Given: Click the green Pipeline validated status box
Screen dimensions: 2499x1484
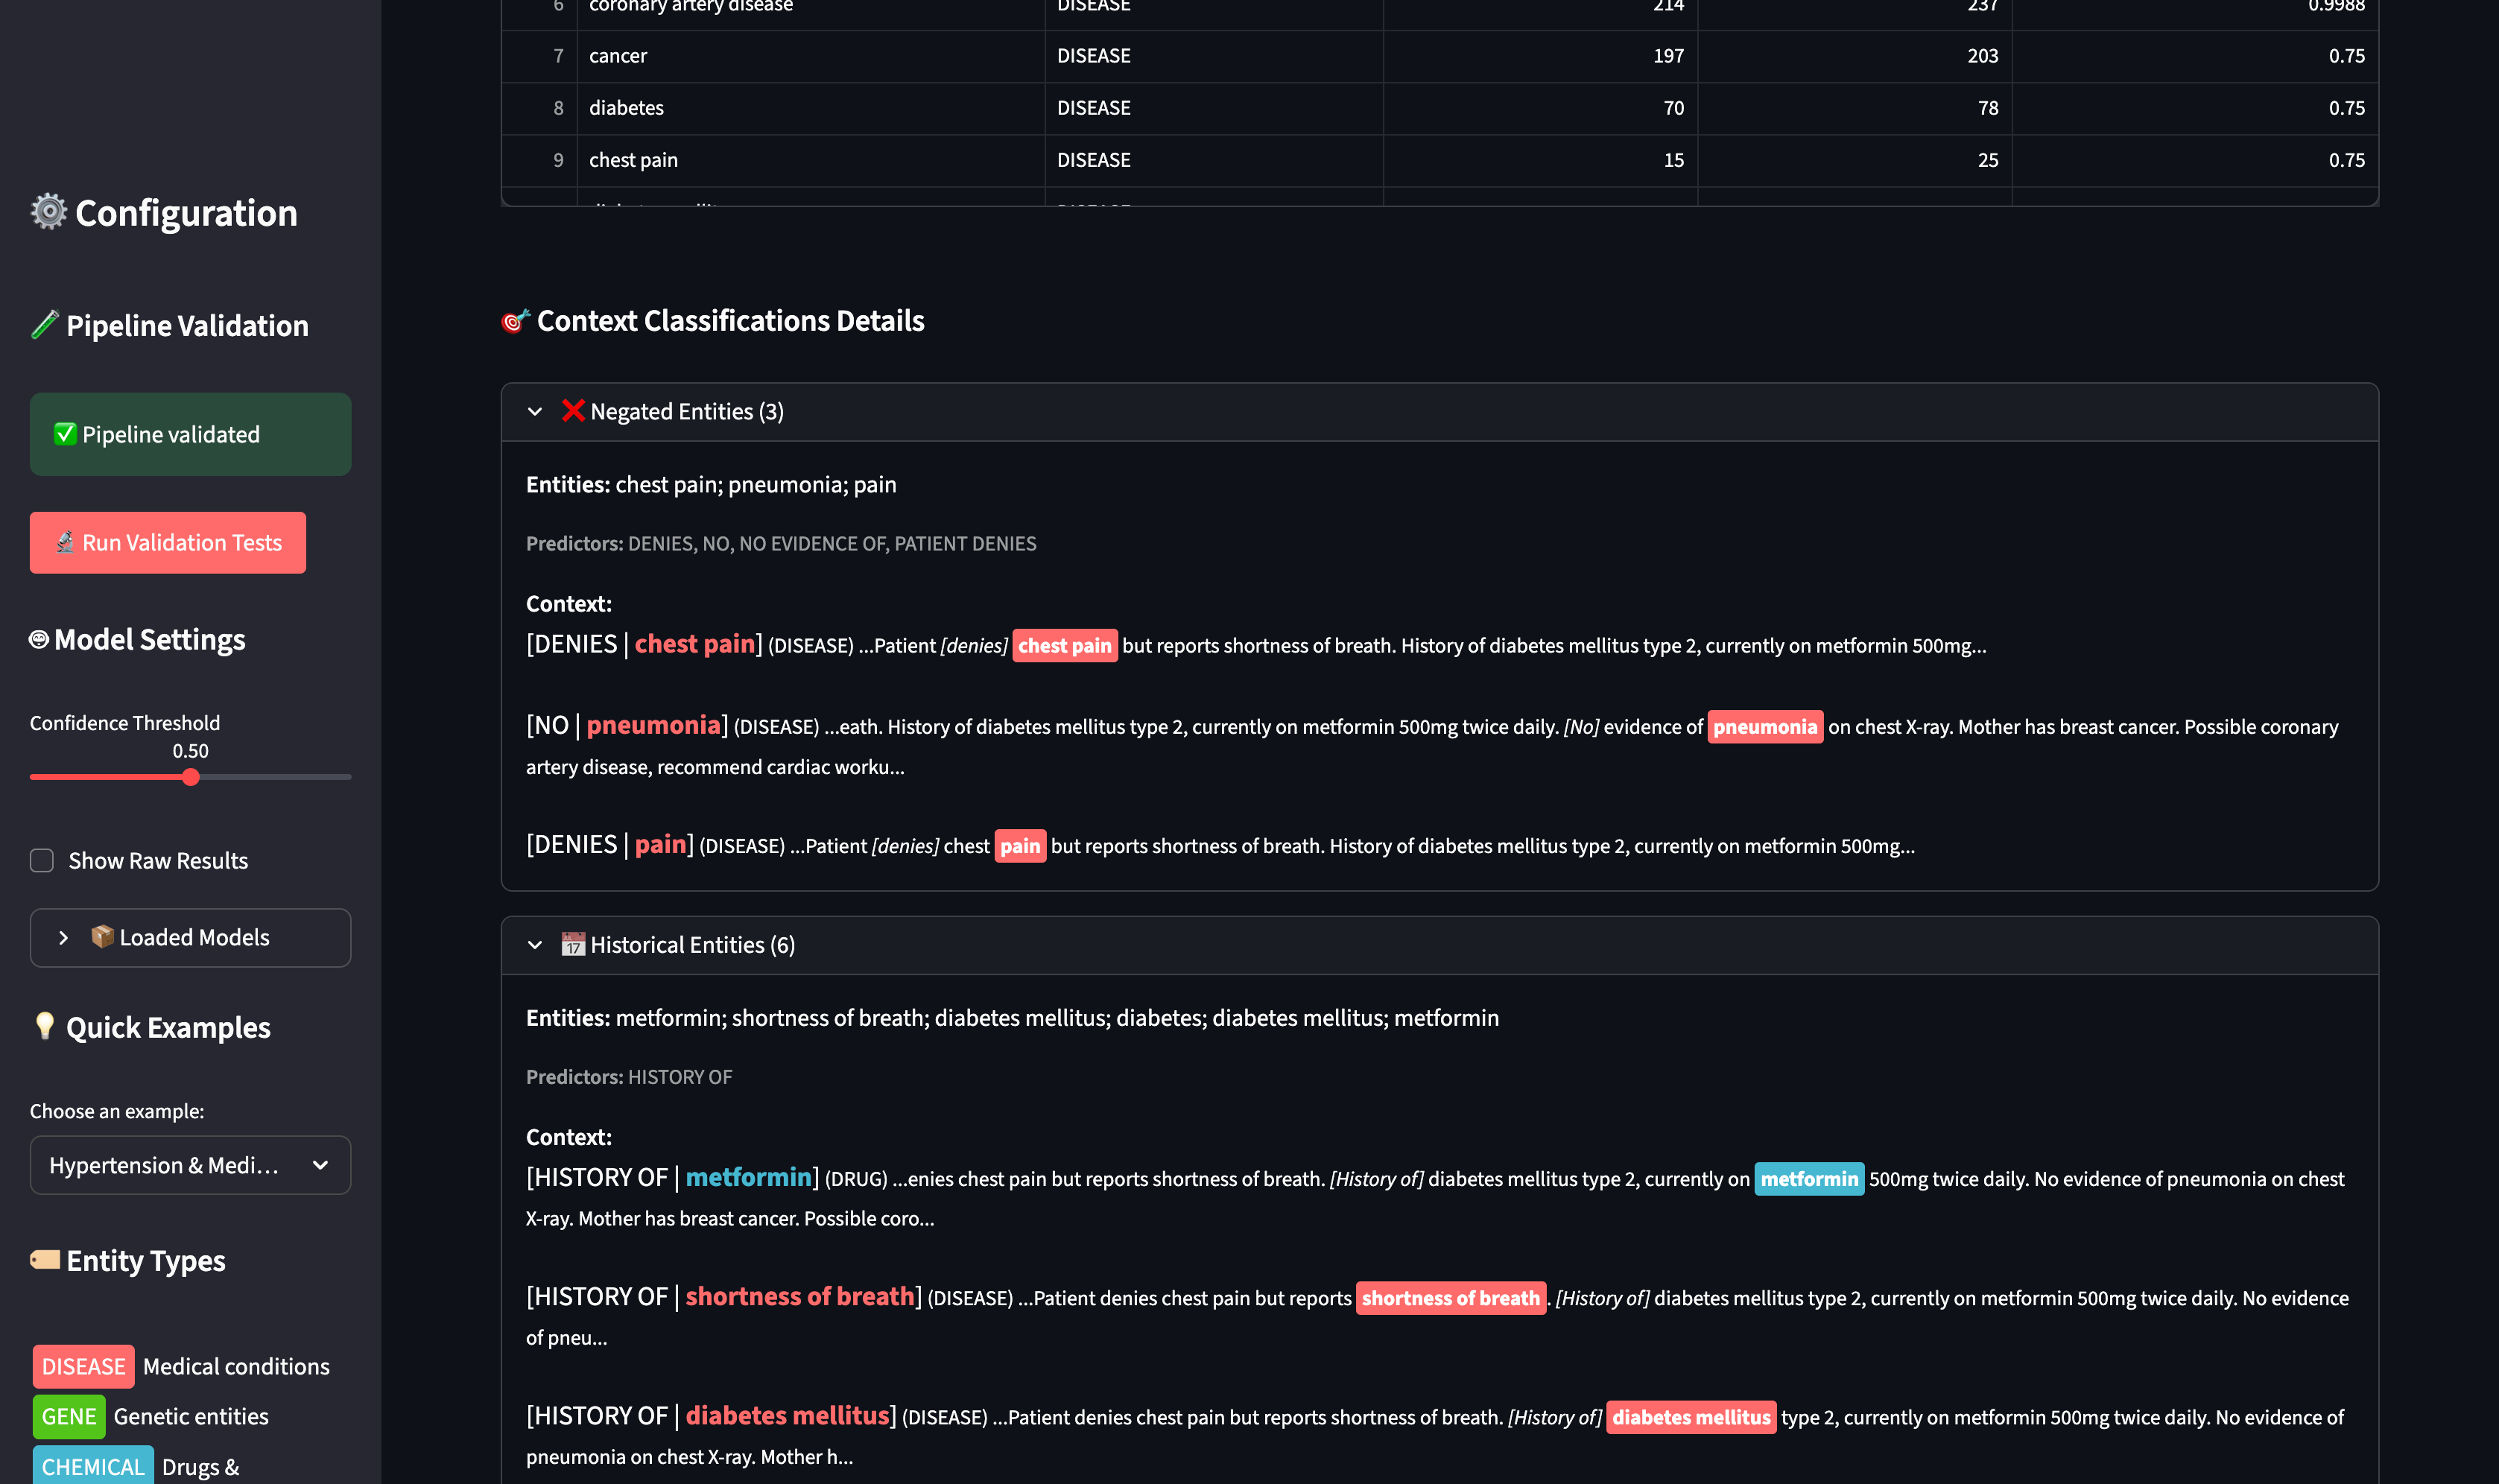Looking at the screenshot, I should (189, 434).
